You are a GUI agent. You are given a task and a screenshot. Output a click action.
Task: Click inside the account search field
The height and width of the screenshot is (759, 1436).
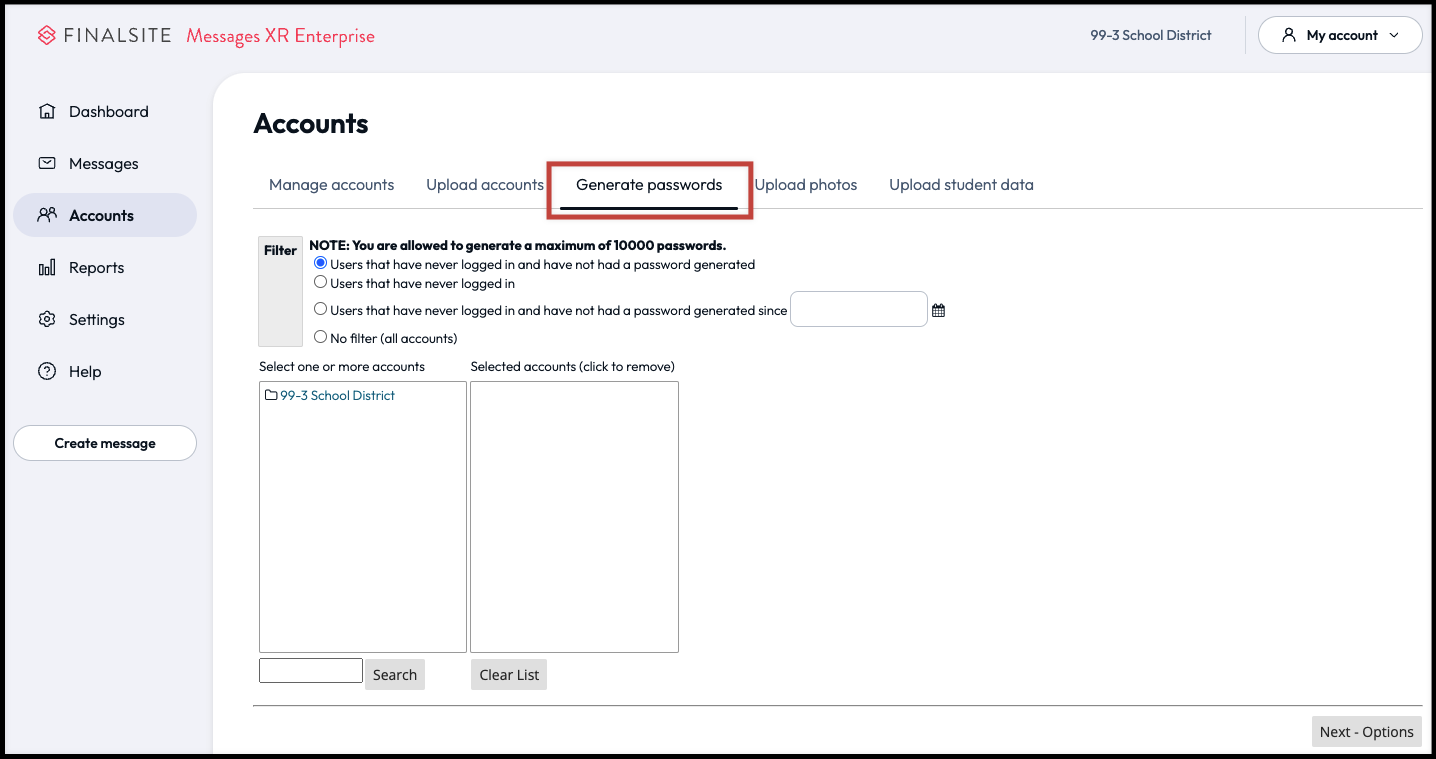click(x=310, y=670)
